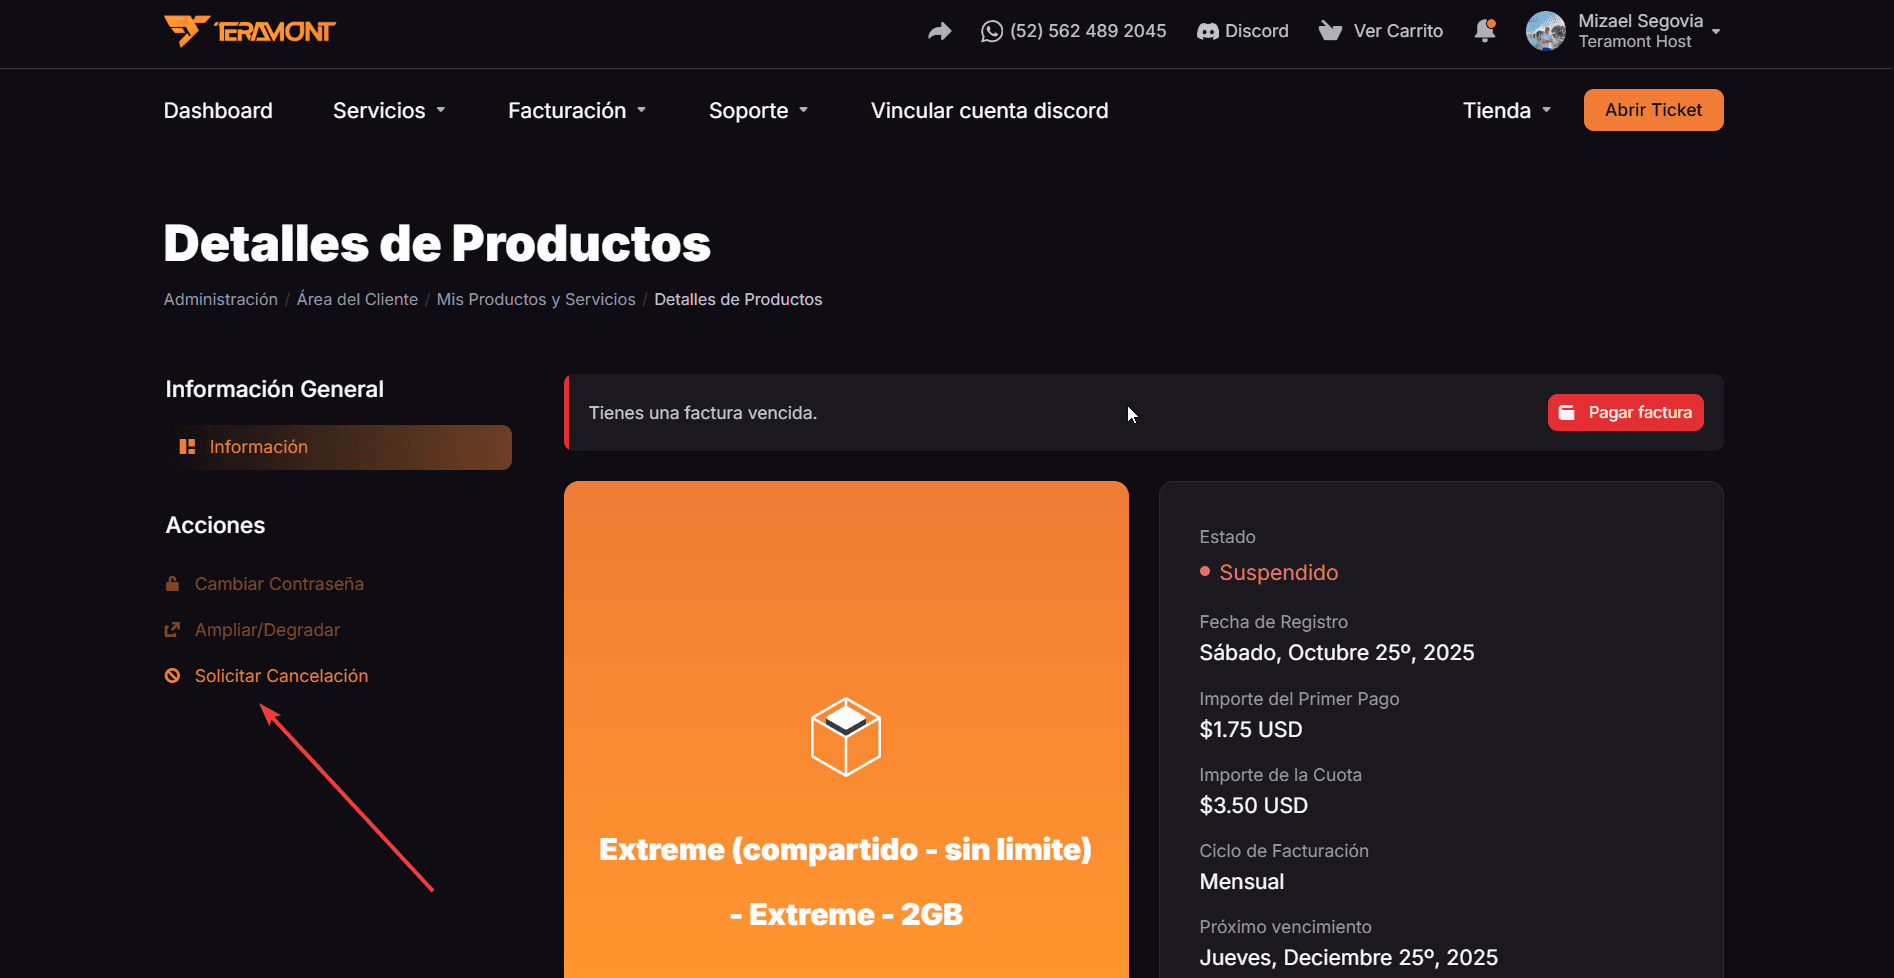1894x978 pixels.
Task: Click Solicitar Cancelación action
Action: coord(267,676)
